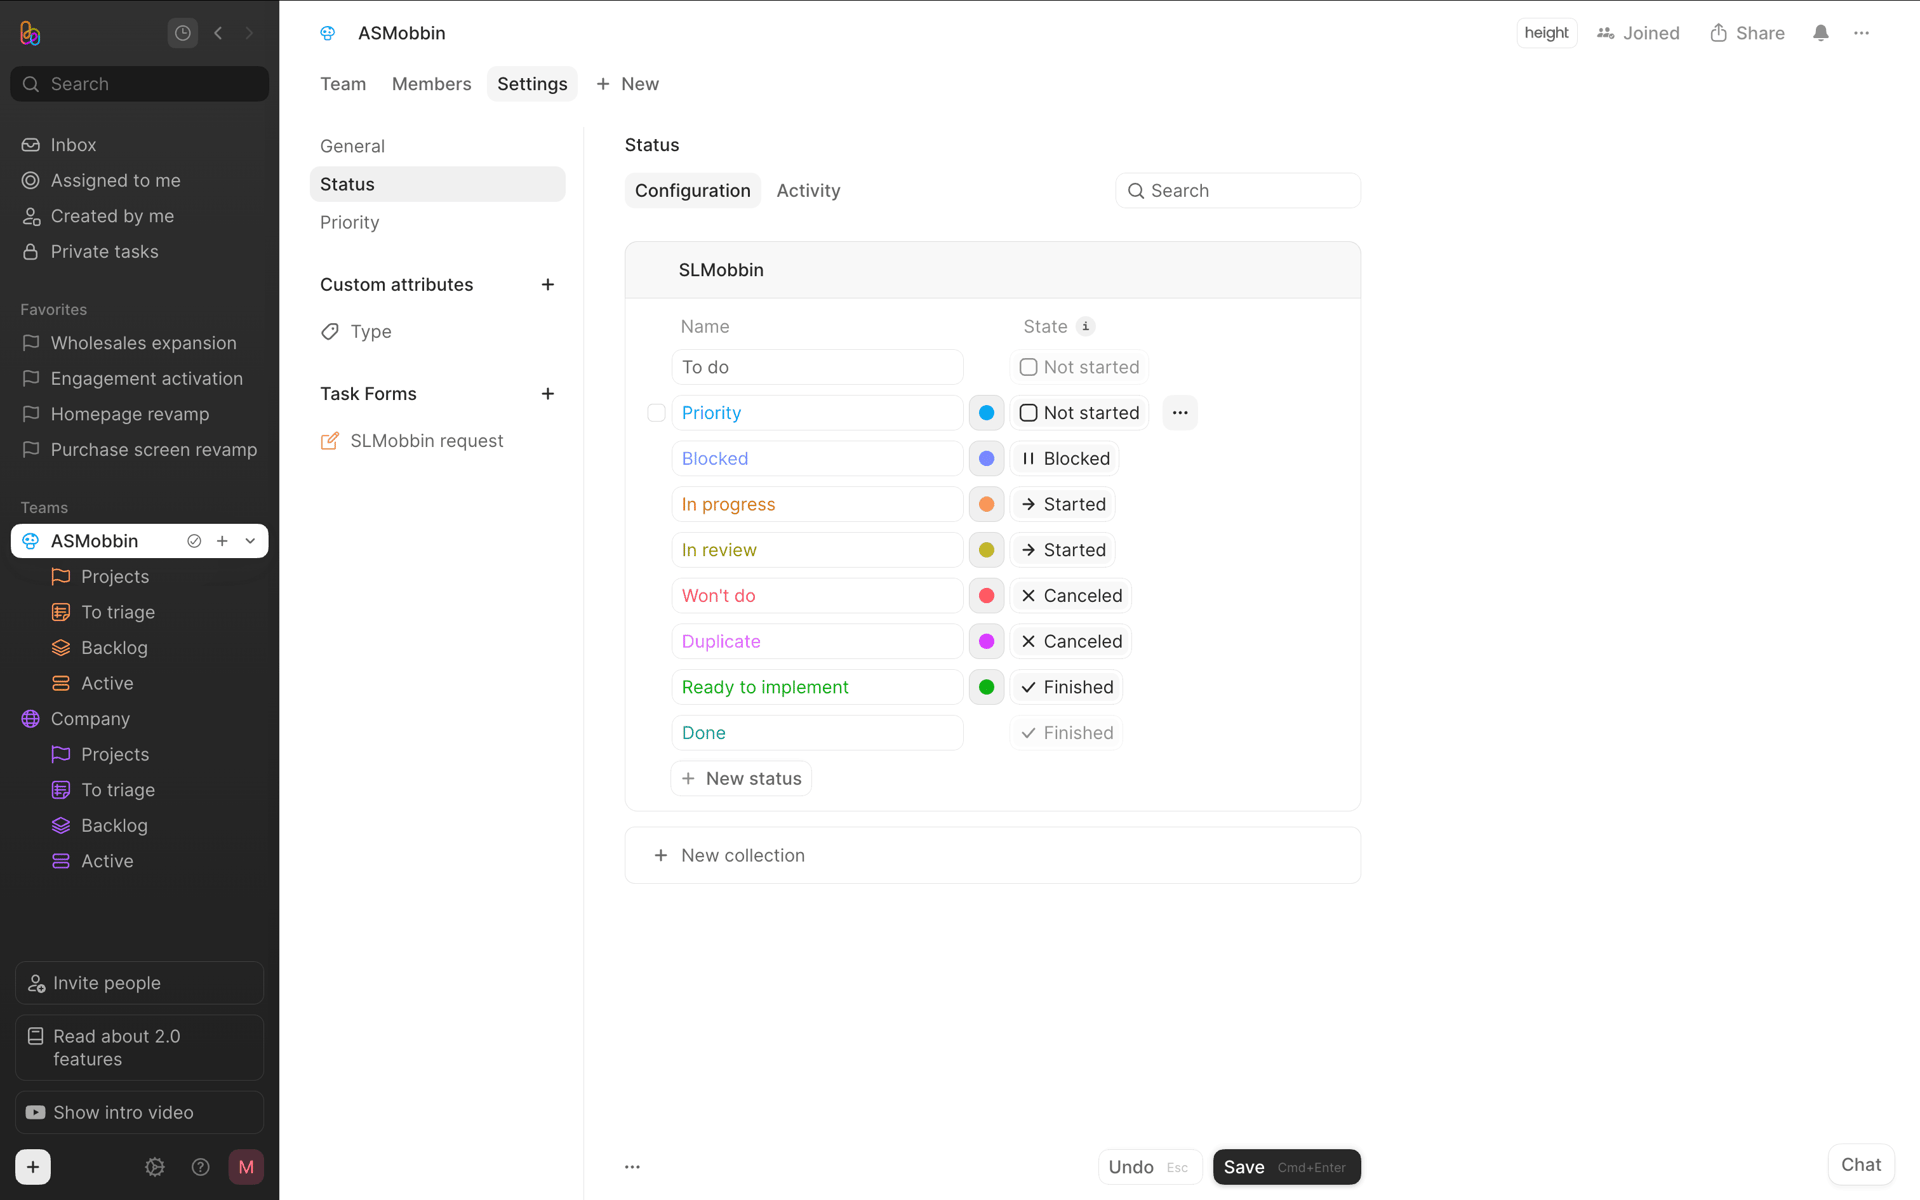The width and height of the screenshot is (1920, 1200).
Task: Open the Type custom attribute
Action: 437,332
